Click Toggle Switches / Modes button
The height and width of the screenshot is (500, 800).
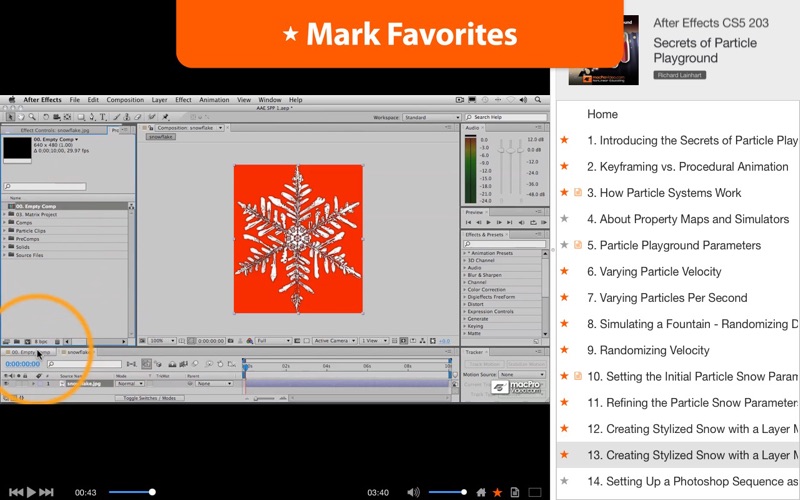pos(149,398)
